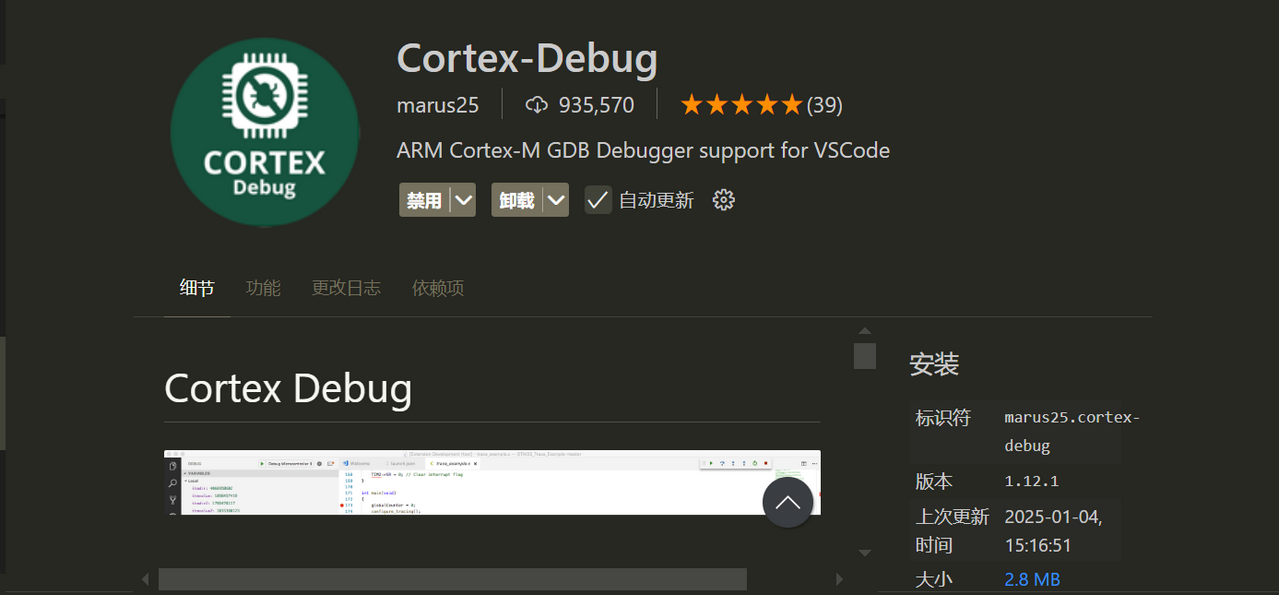Click the 标识符 label
This screenshot has height=595, width=1279.
(x=943, y=418)
